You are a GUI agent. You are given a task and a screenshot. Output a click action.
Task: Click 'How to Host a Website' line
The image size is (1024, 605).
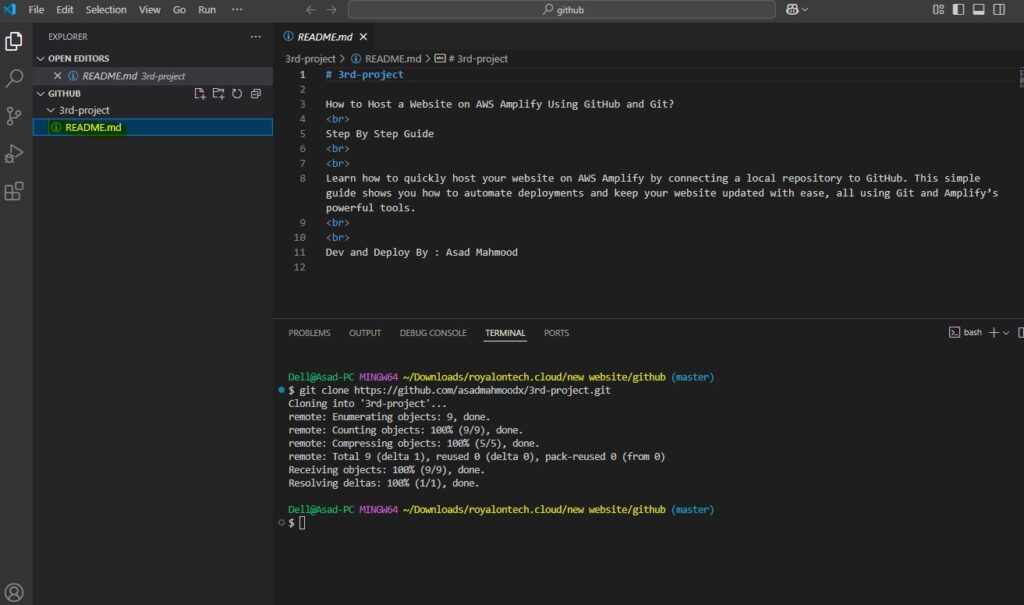click(x=500, y=104)
